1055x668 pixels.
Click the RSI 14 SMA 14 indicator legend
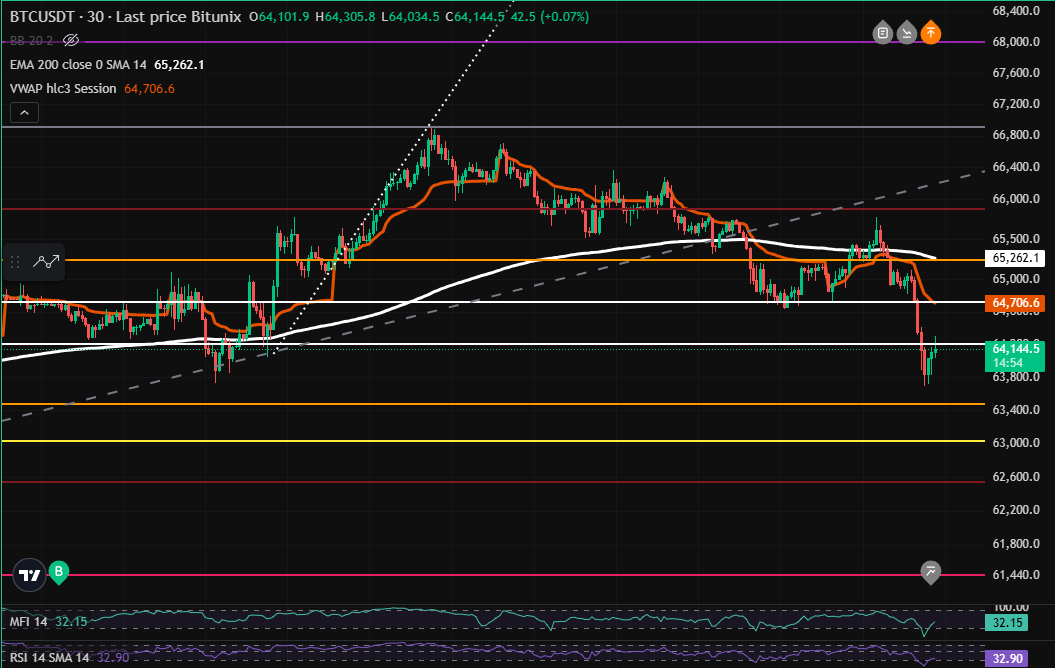point(49,657)
